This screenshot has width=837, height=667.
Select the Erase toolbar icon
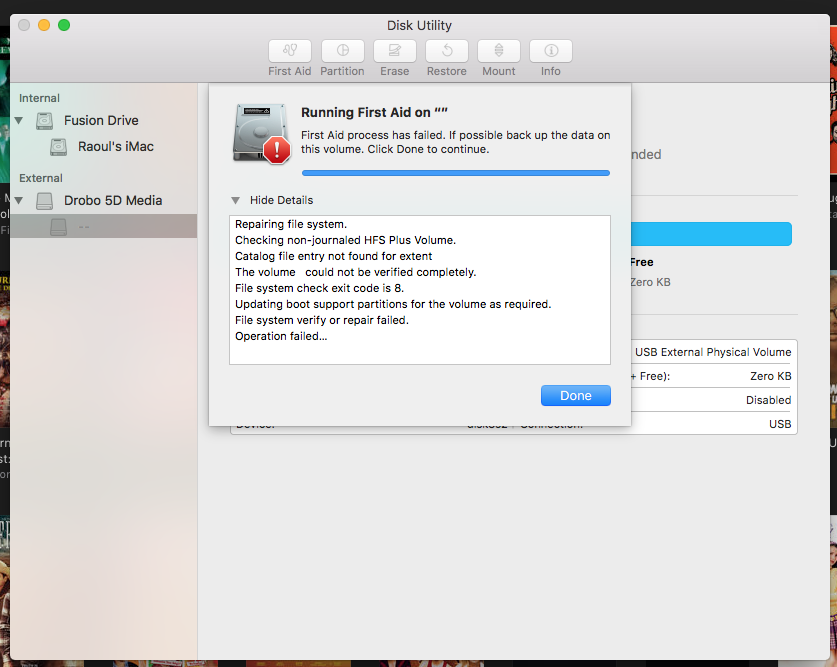click(394, 51)
